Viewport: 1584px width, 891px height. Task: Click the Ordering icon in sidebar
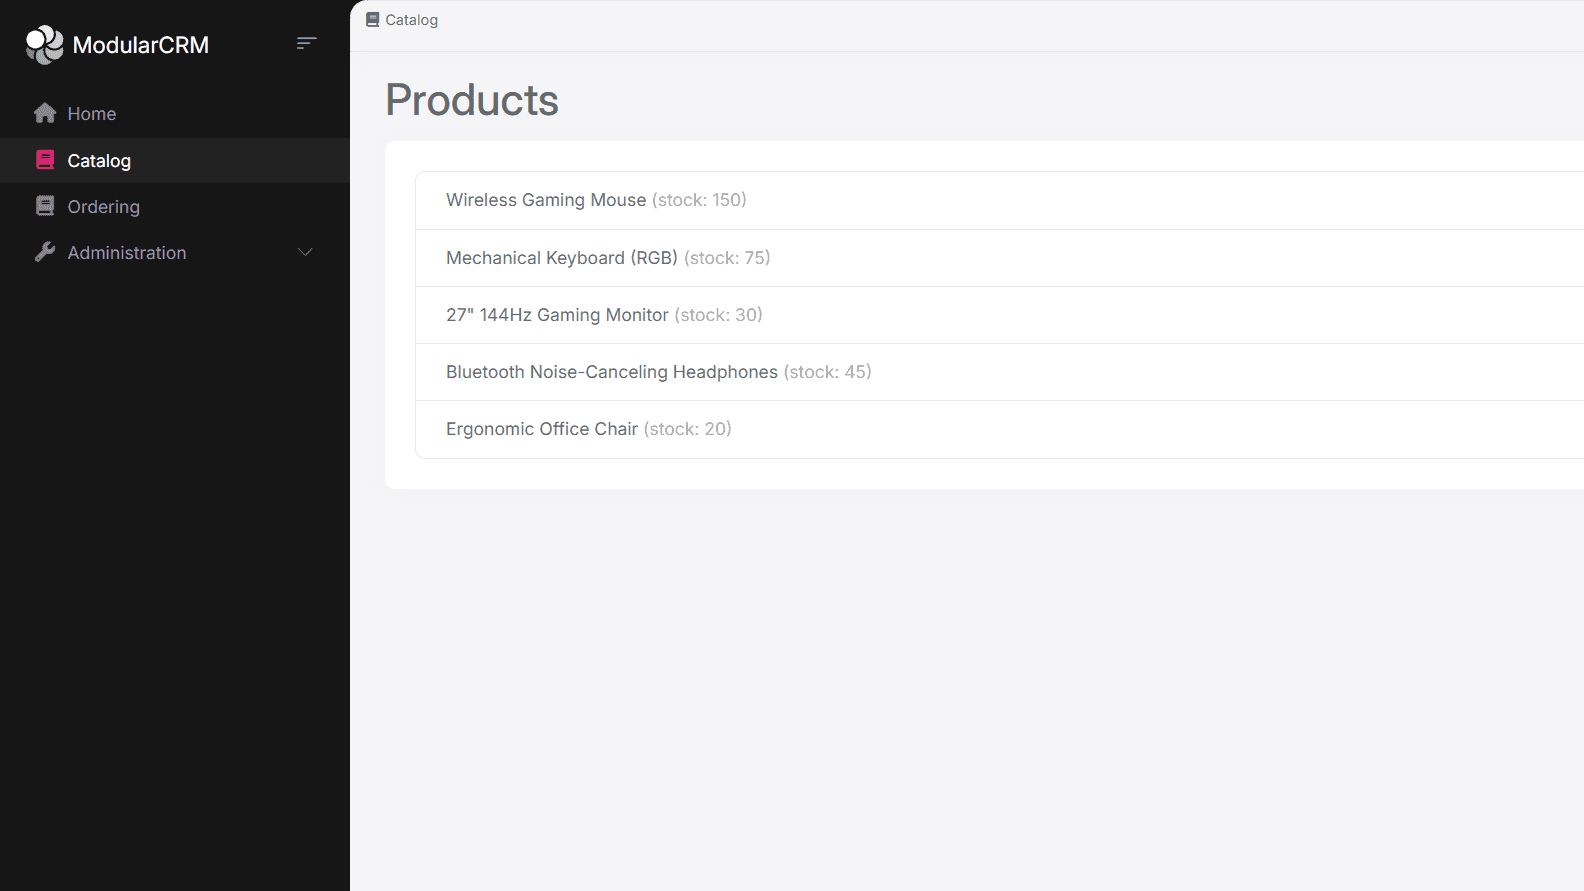click(45, 206)
